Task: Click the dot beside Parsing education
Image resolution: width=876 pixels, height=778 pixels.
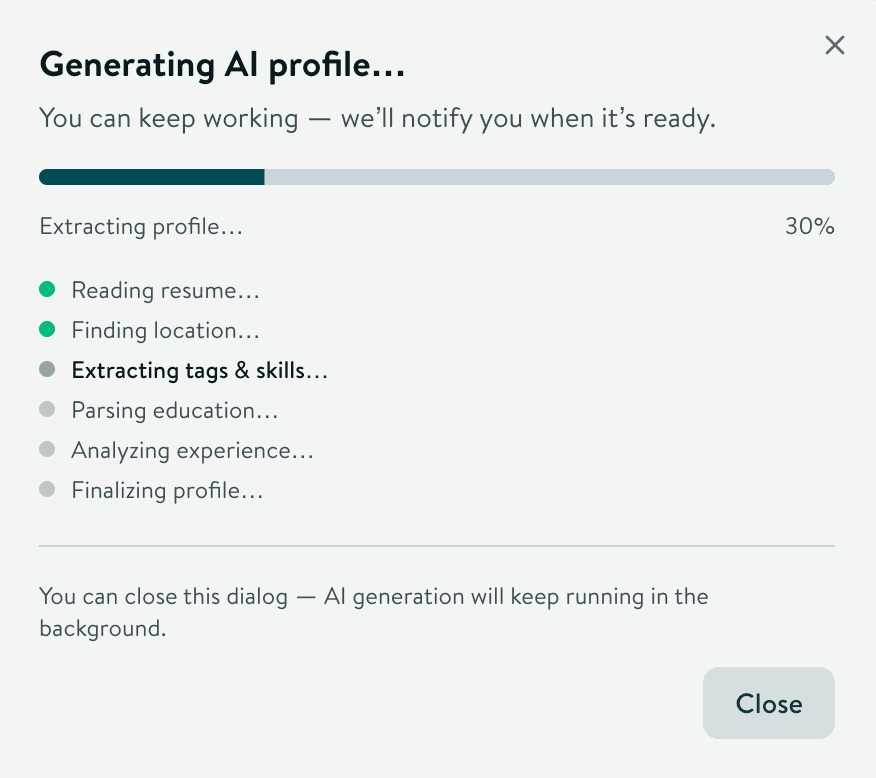Action: tap(47, 409)
